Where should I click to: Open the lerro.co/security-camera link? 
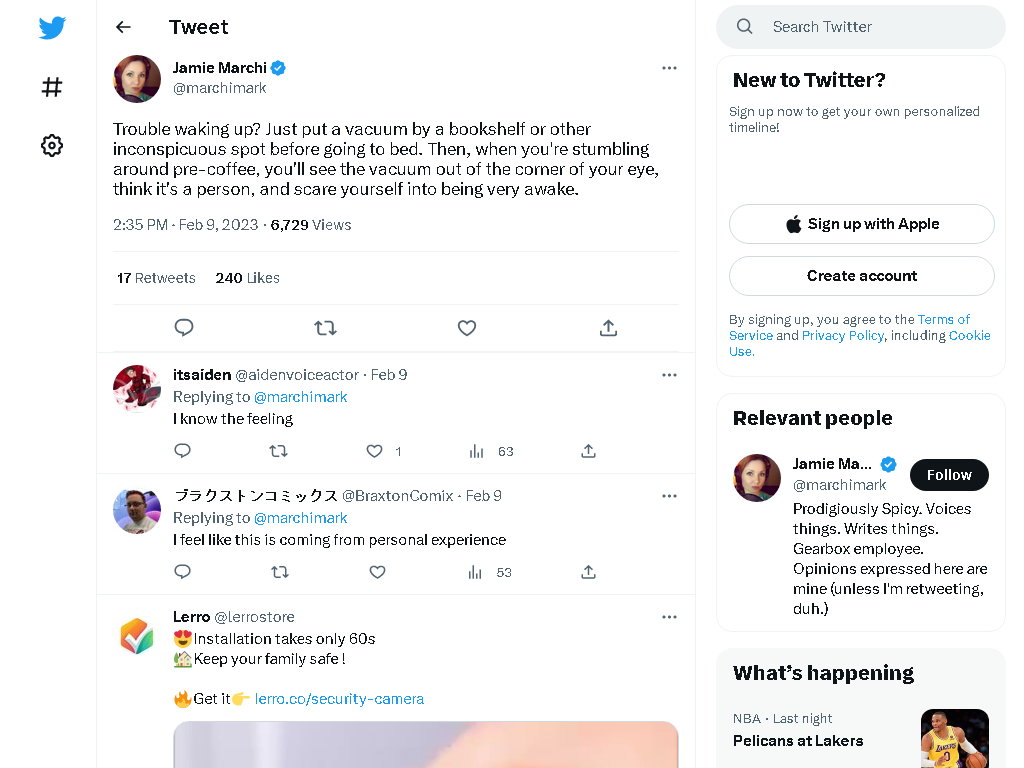pos(339,699)
